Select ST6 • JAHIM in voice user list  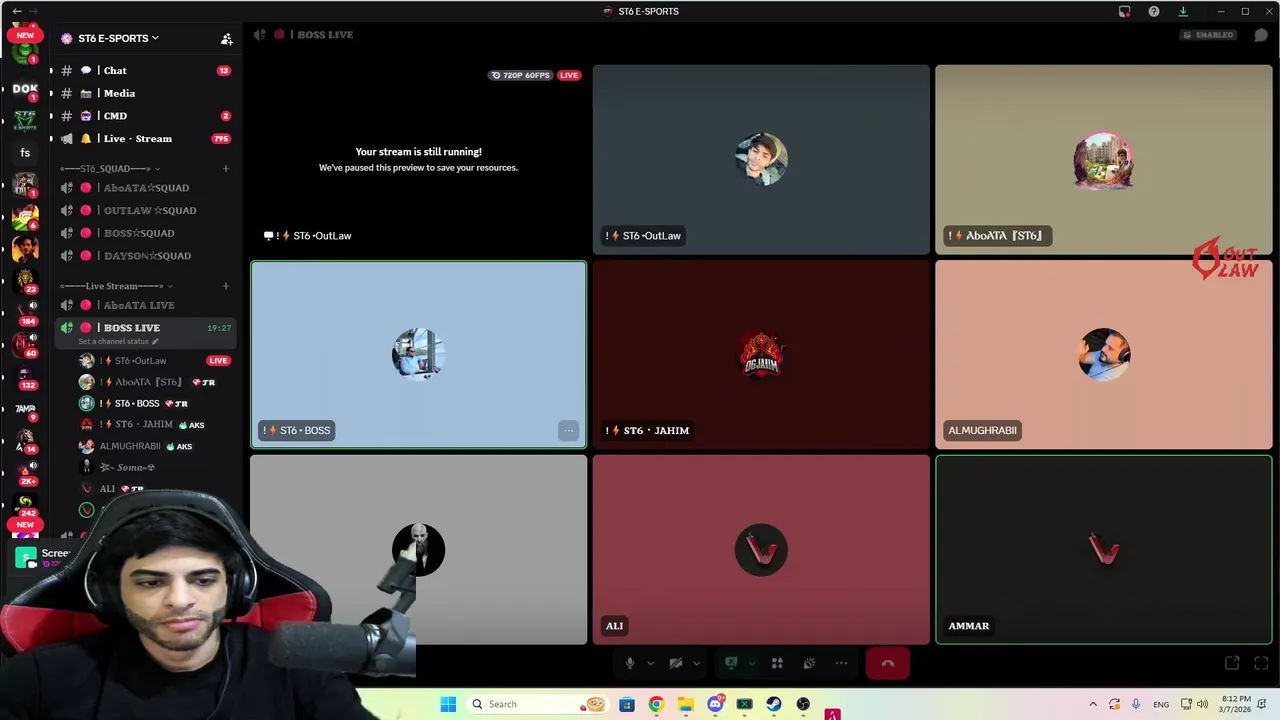tap(155, 424)
